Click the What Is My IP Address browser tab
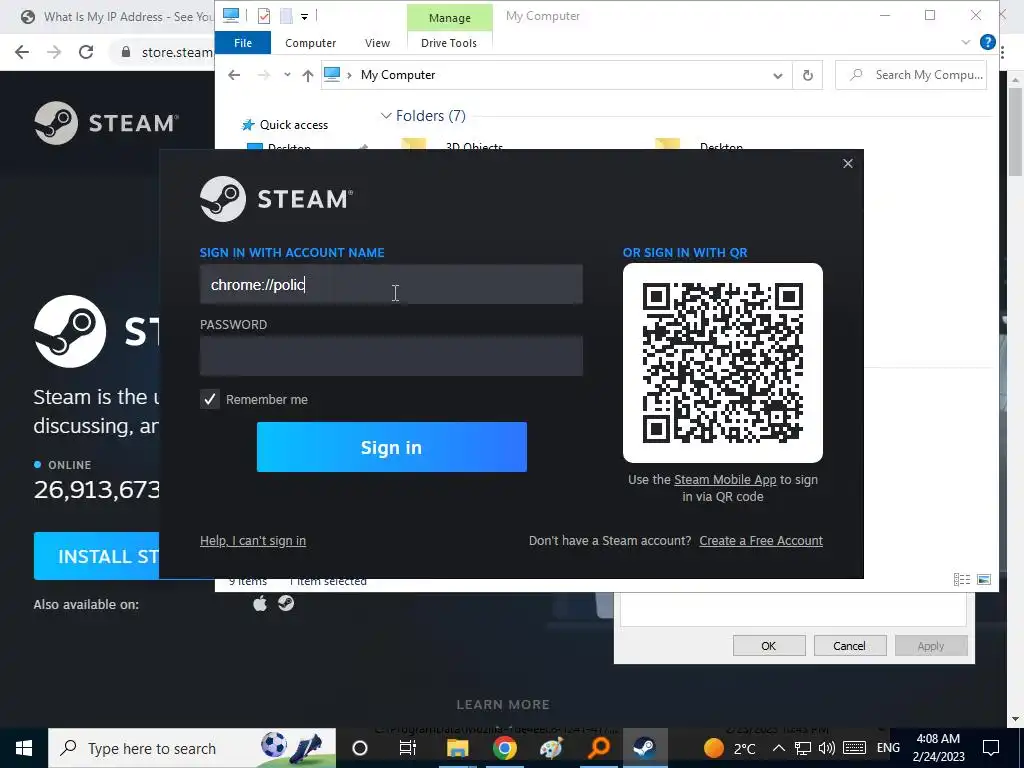Image resolution: width=1024 pixels, height=768 pixels. point(116,17)
